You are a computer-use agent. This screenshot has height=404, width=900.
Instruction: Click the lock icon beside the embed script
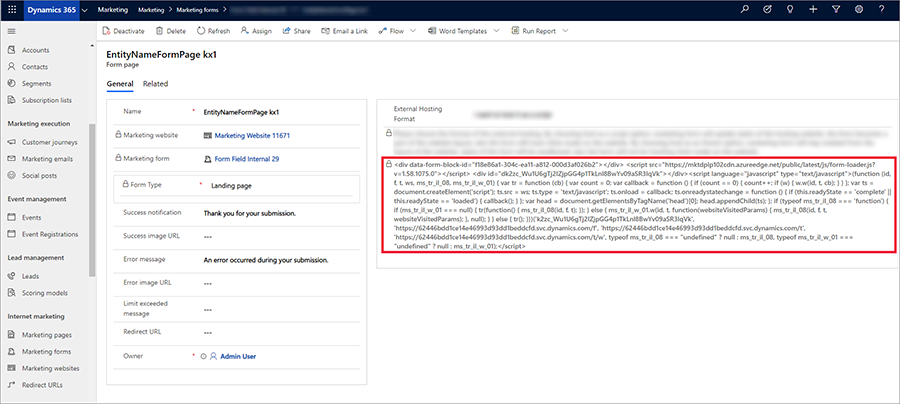click(389, 164)
